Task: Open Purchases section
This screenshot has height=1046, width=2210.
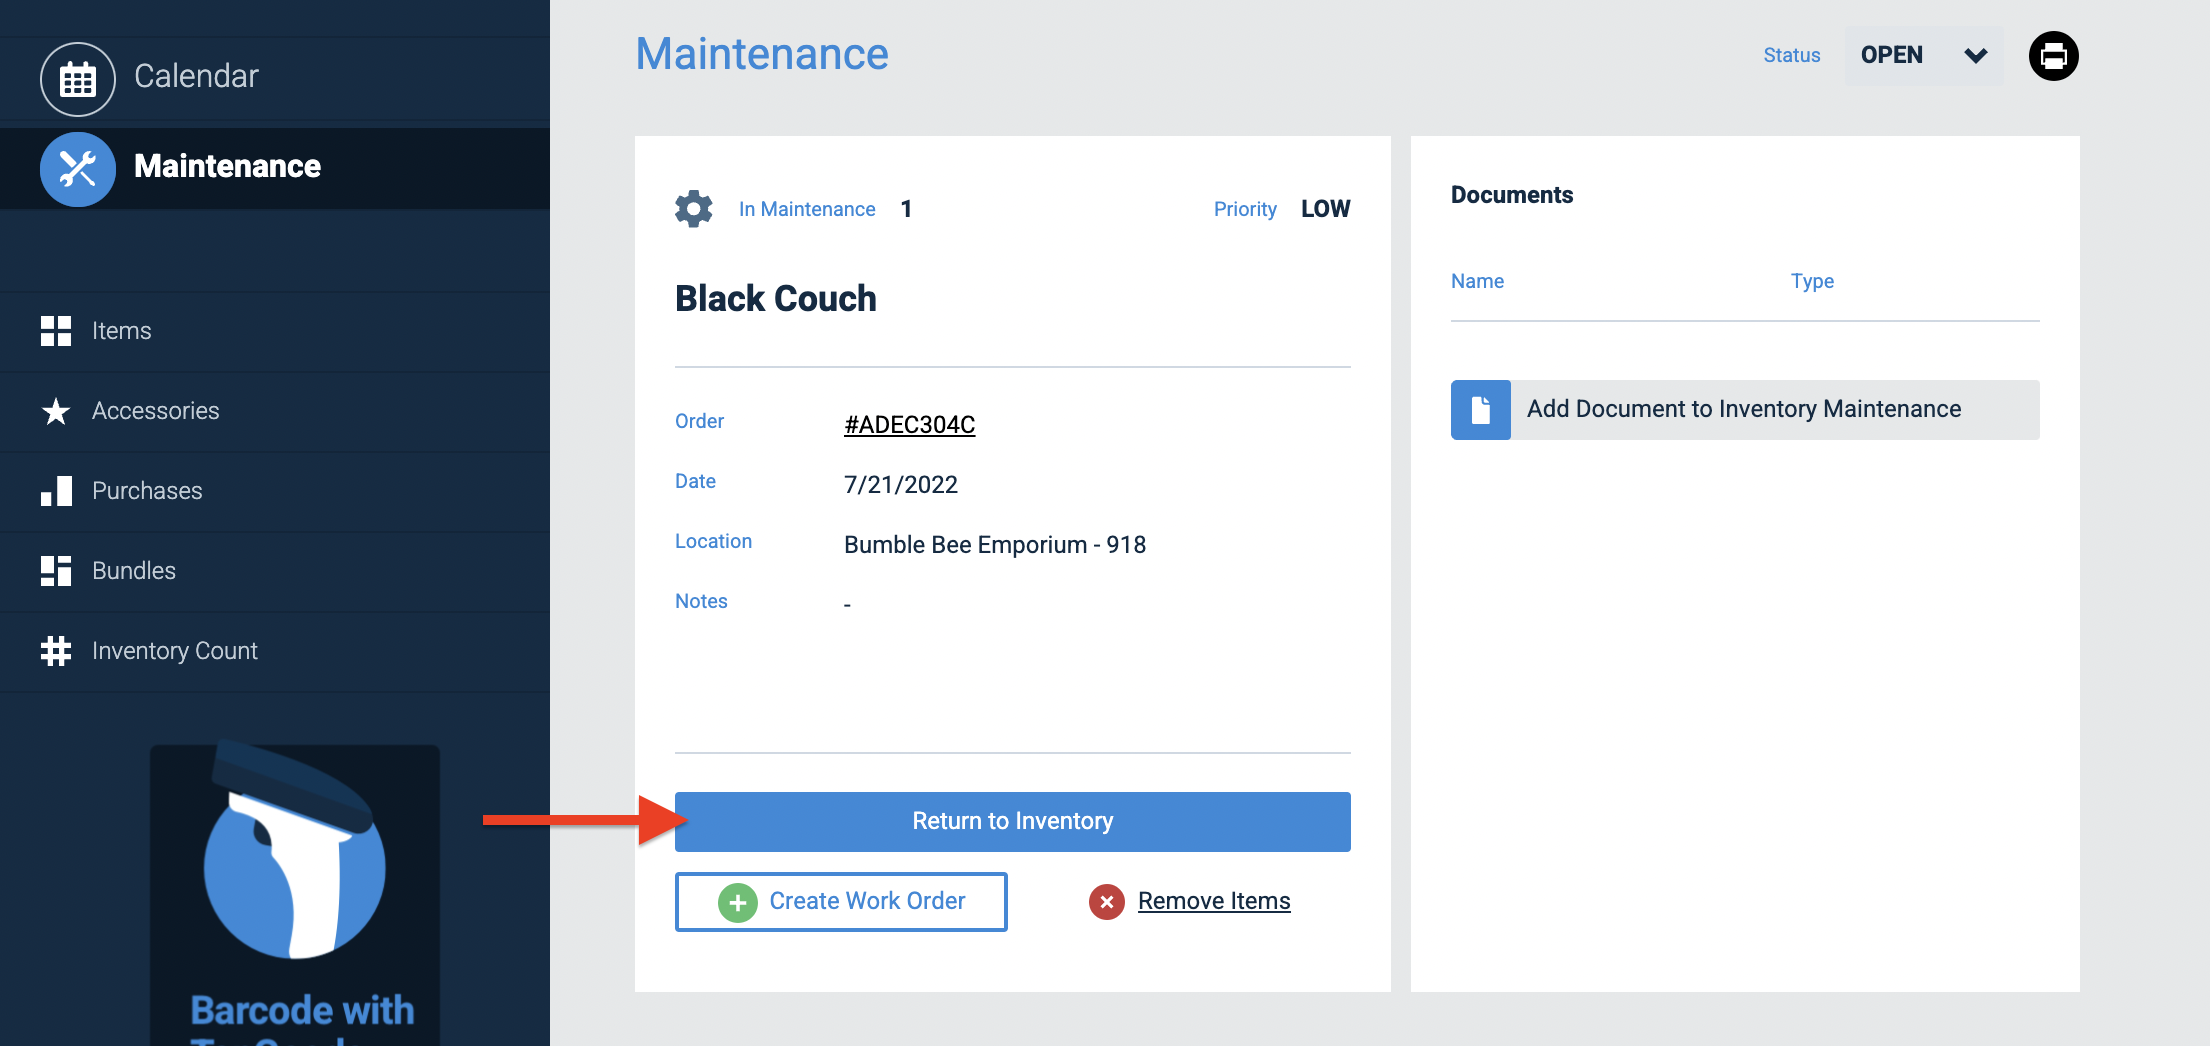Action: [x=275, y=491]
